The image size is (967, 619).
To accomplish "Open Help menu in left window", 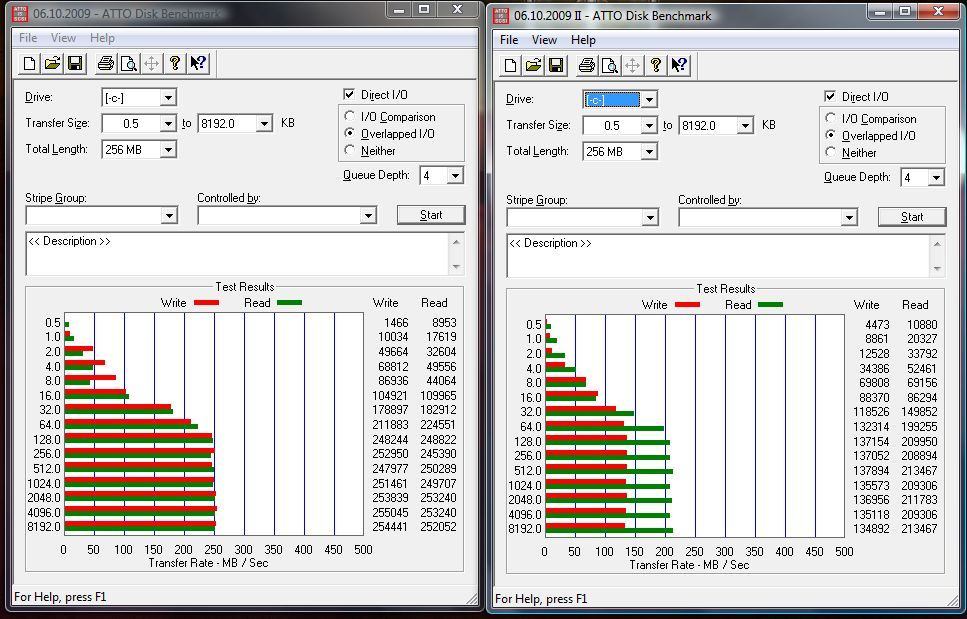I will point(102,38).
